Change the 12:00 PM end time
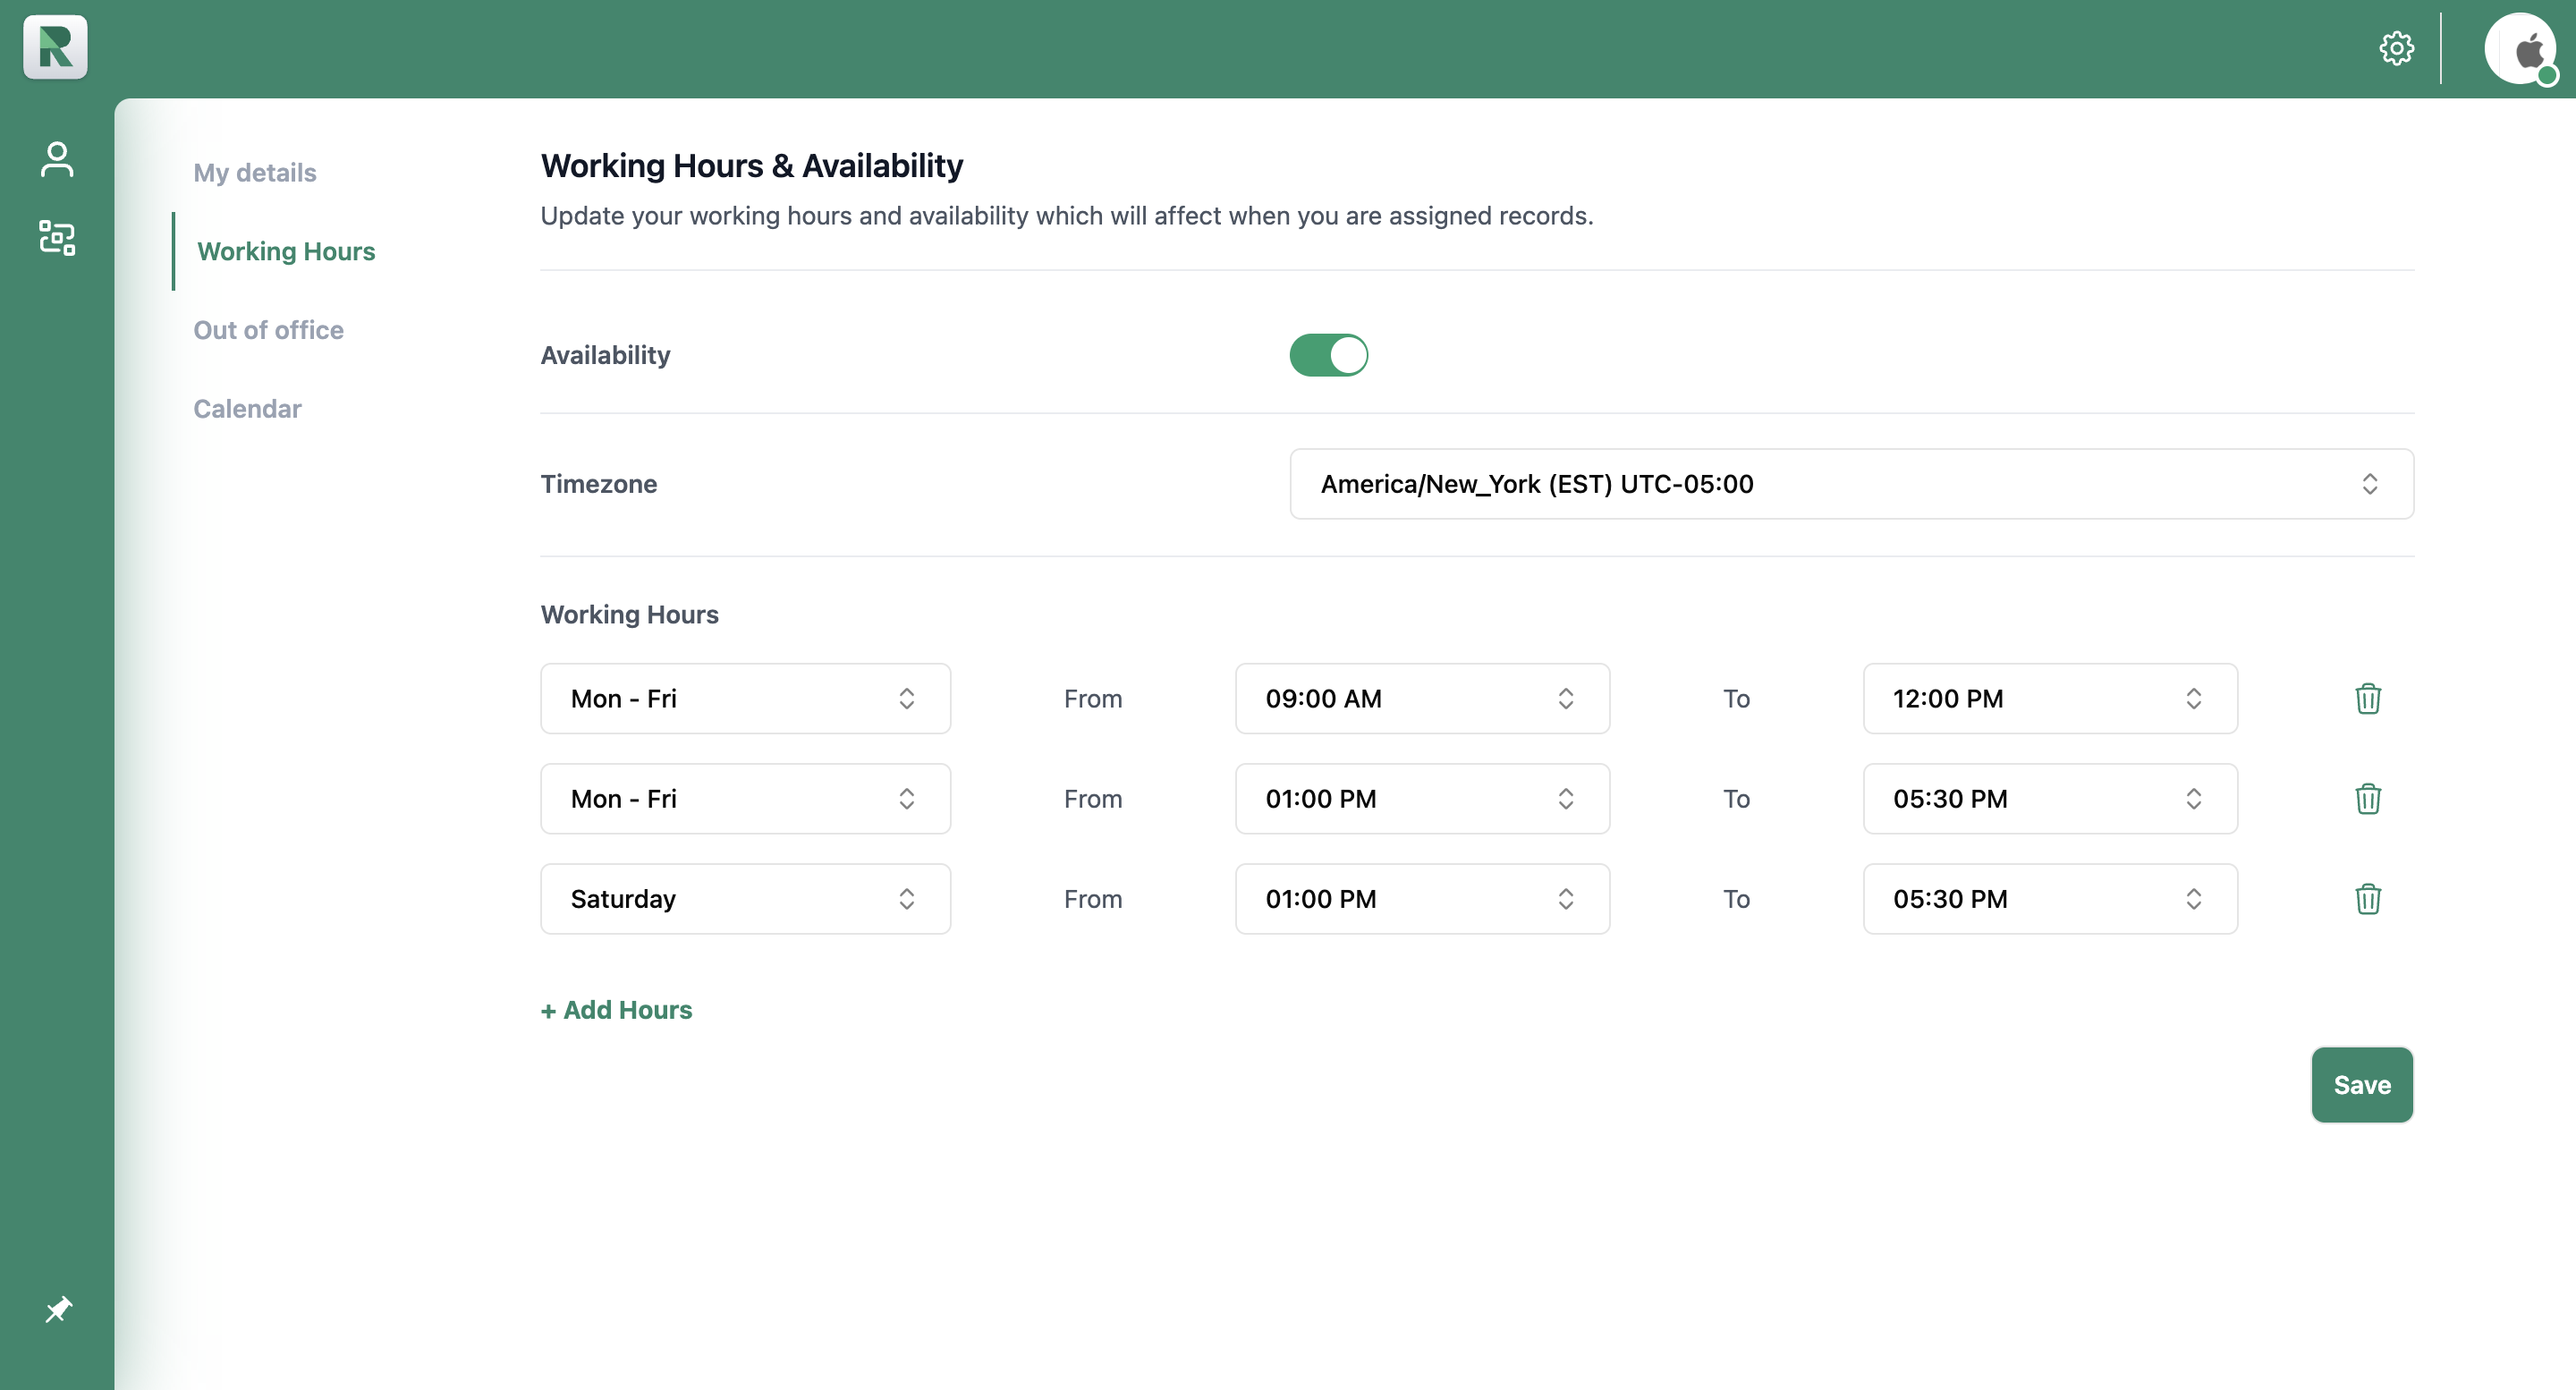The image size is (2576, 1390). click(x=2049, y=698)
